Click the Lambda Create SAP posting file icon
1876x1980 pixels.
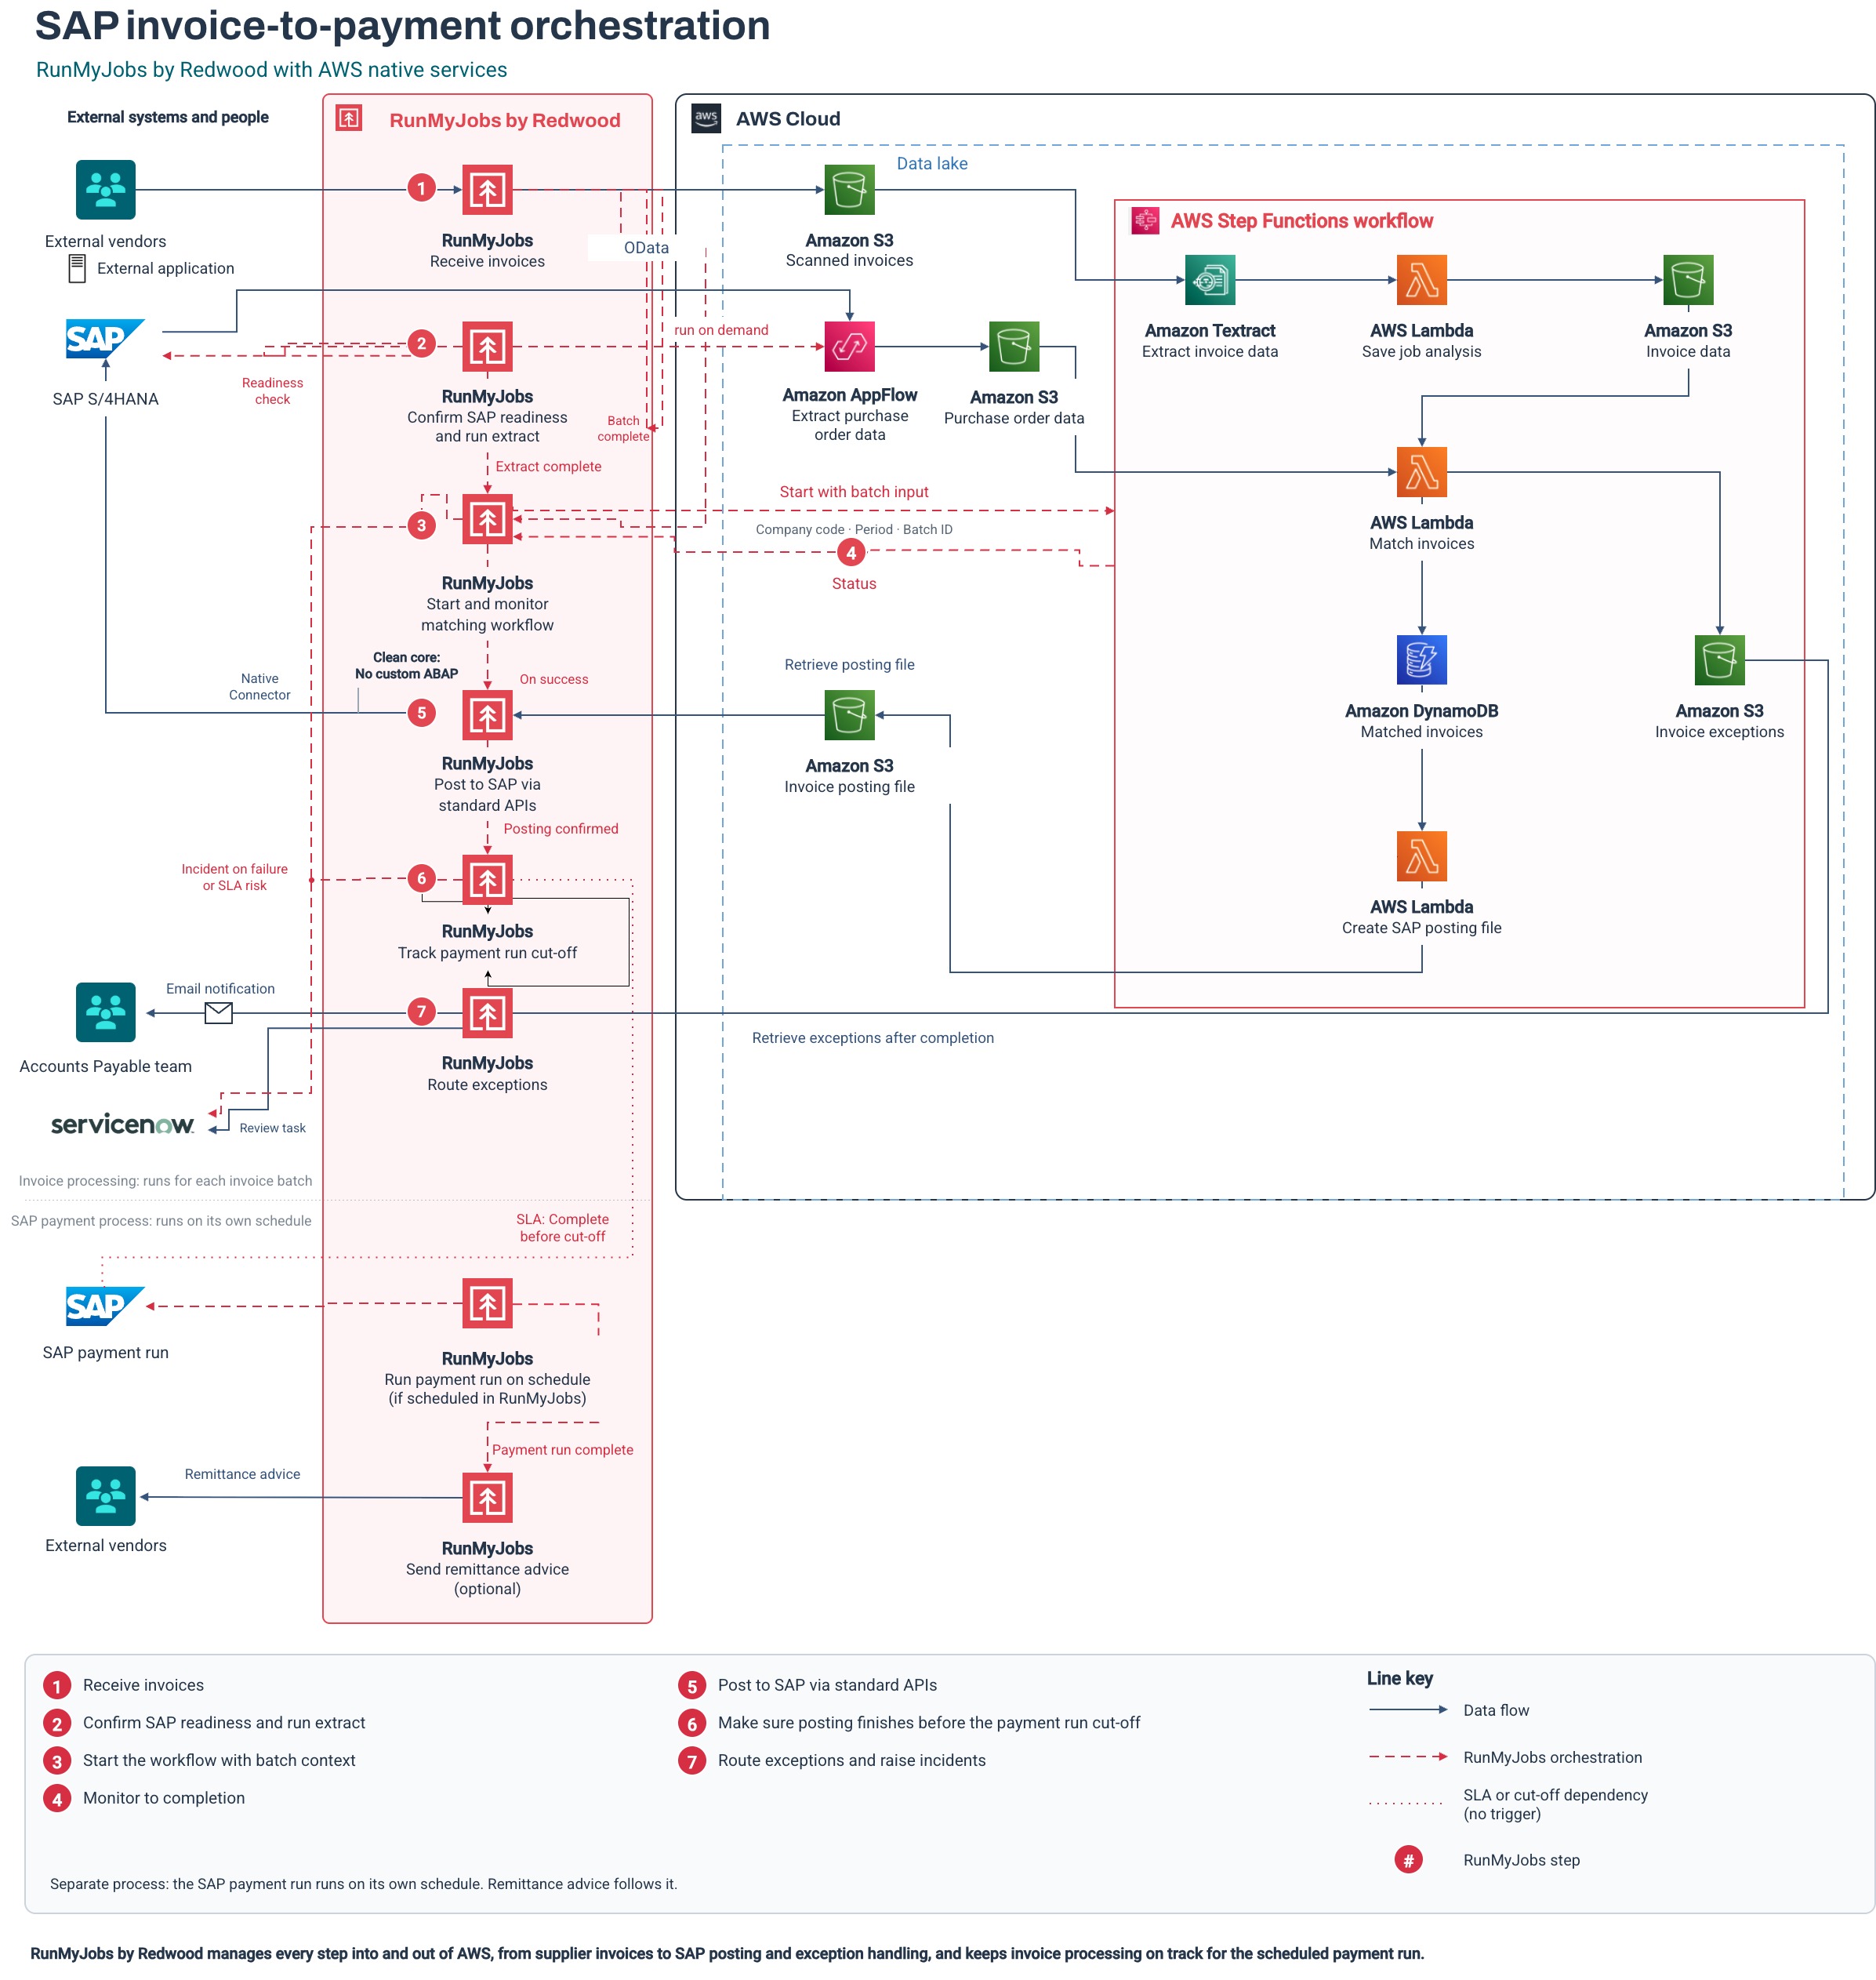pos(1421,856)
